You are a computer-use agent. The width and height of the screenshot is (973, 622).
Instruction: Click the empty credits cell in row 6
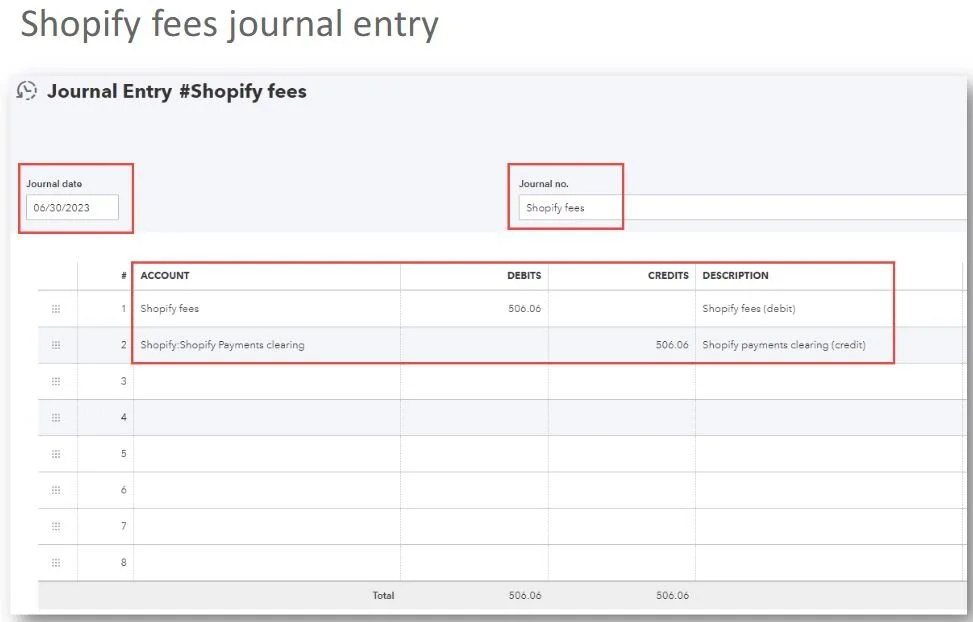point(622,490)
